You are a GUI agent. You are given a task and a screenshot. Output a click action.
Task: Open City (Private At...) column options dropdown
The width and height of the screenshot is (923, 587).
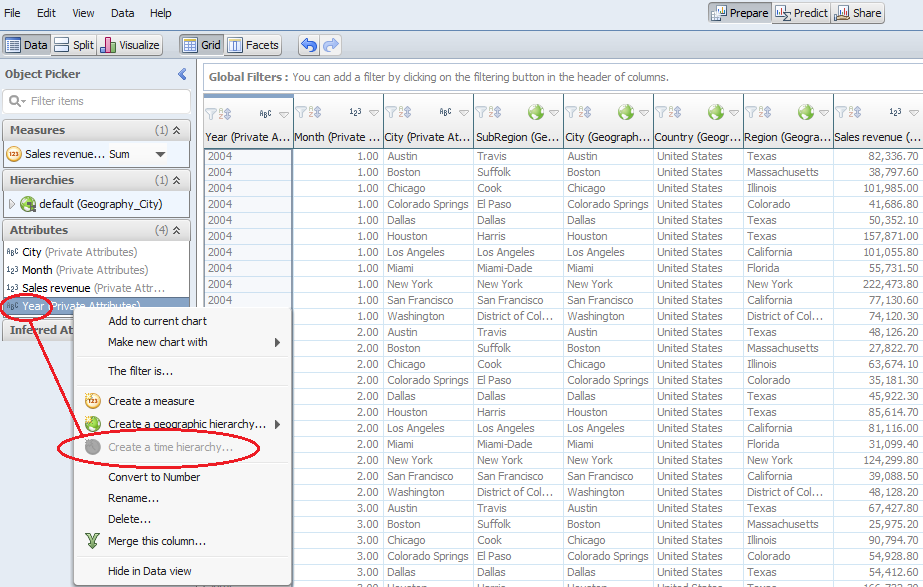pyautogui.click(x=464, y=112)
